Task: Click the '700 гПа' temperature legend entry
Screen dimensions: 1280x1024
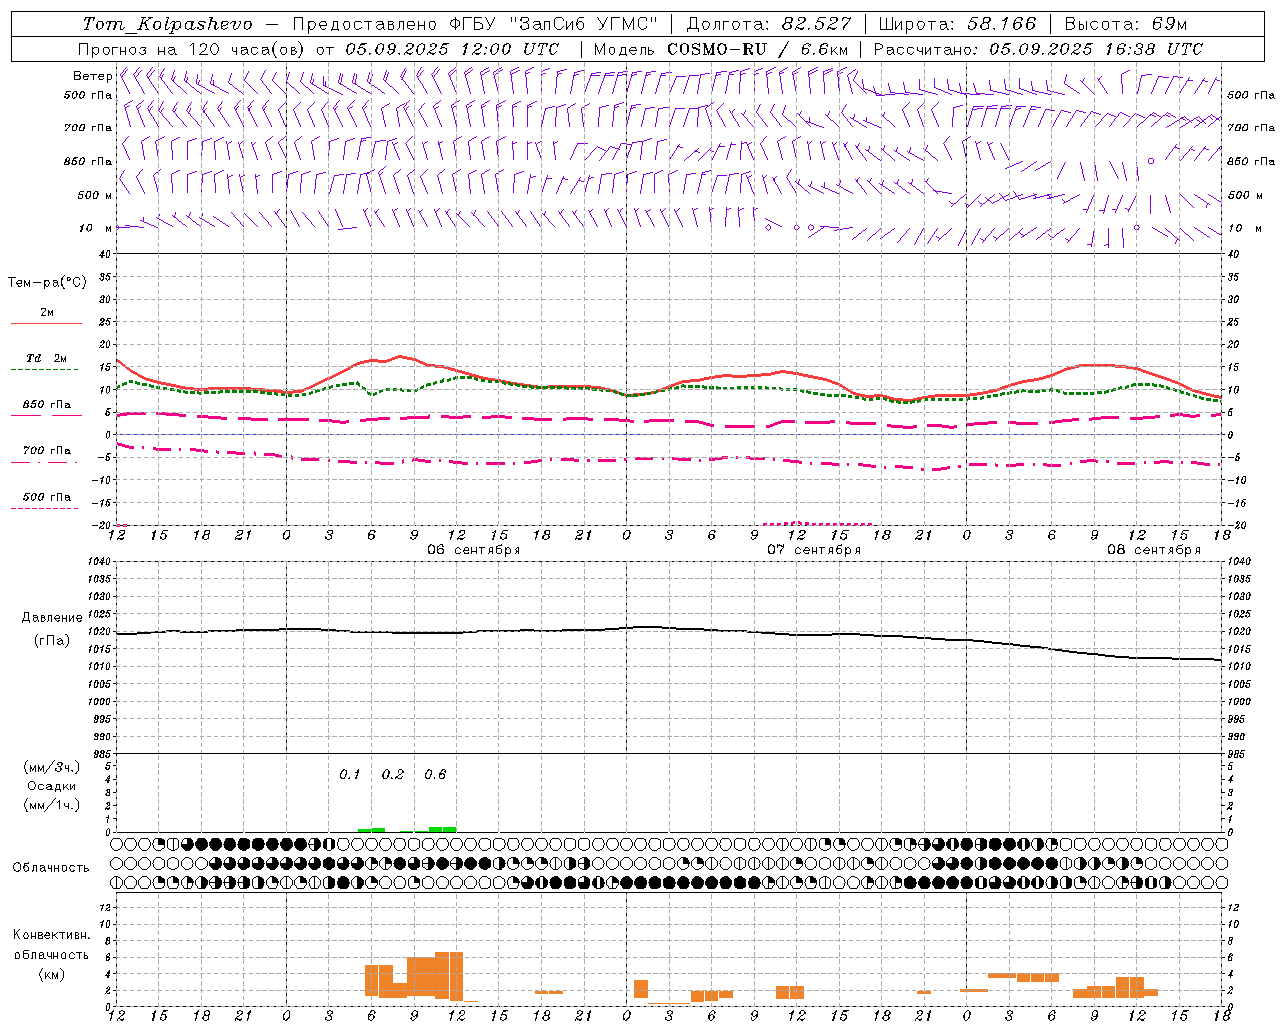Action: point(47,451)
